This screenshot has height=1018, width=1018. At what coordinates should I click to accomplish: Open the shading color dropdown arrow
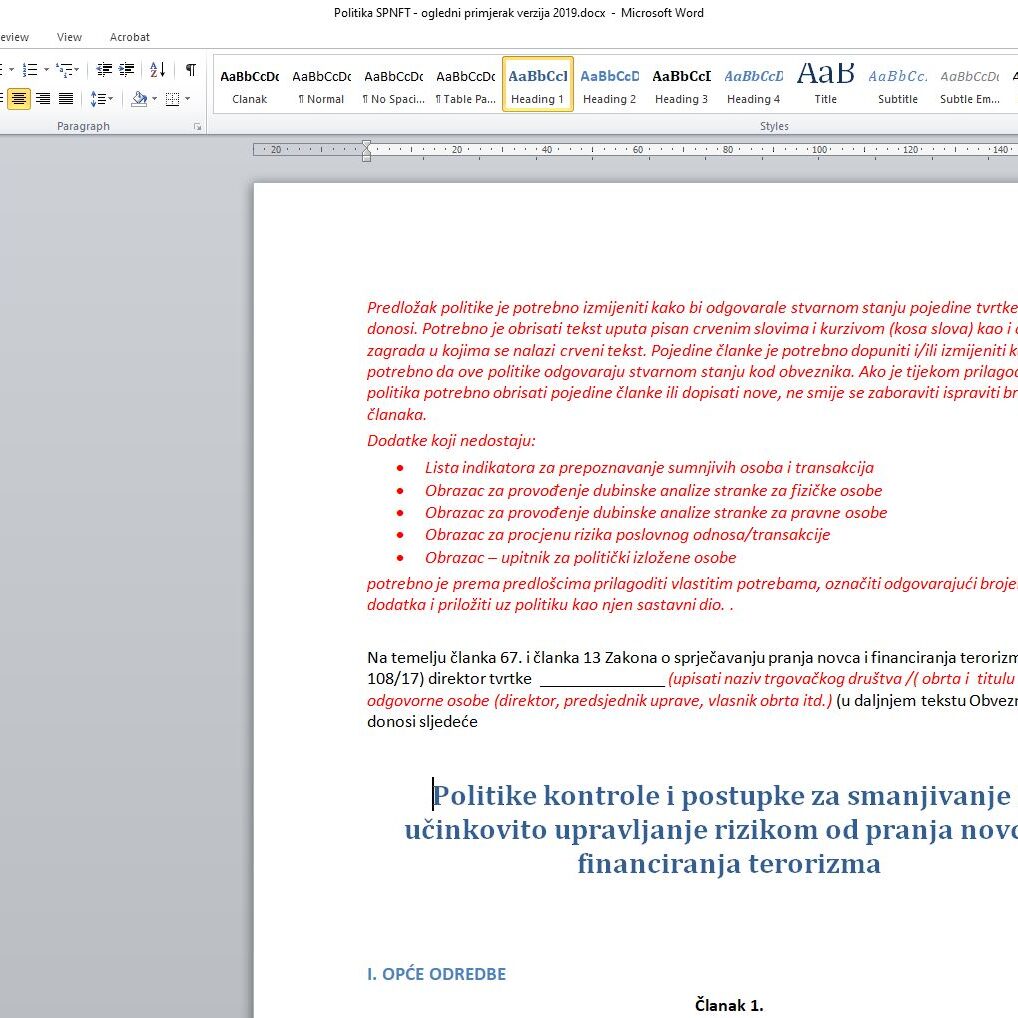point(154,99)
